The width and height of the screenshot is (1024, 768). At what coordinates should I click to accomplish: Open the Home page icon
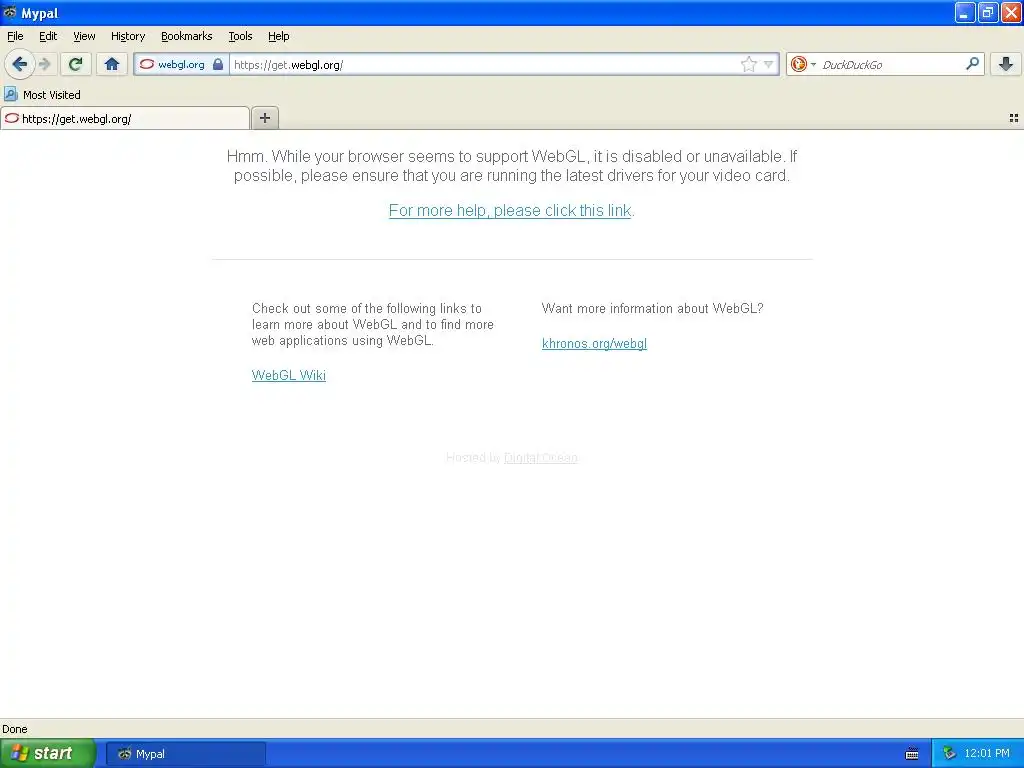pyautogui.click(x=112, y=64)
